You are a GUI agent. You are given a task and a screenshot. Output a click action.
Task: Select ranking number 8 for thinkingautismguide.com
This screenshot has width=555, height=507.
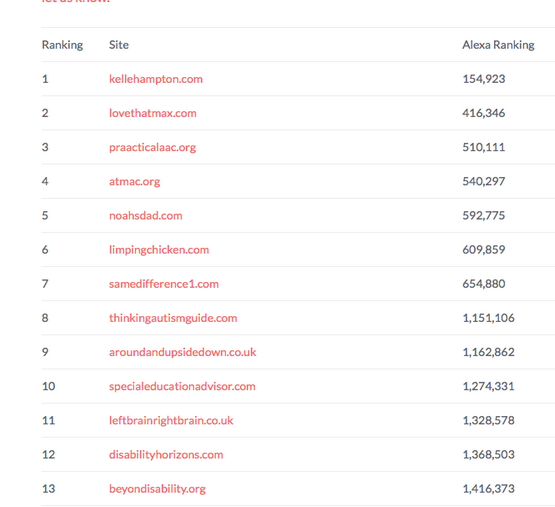coord(45,318)
